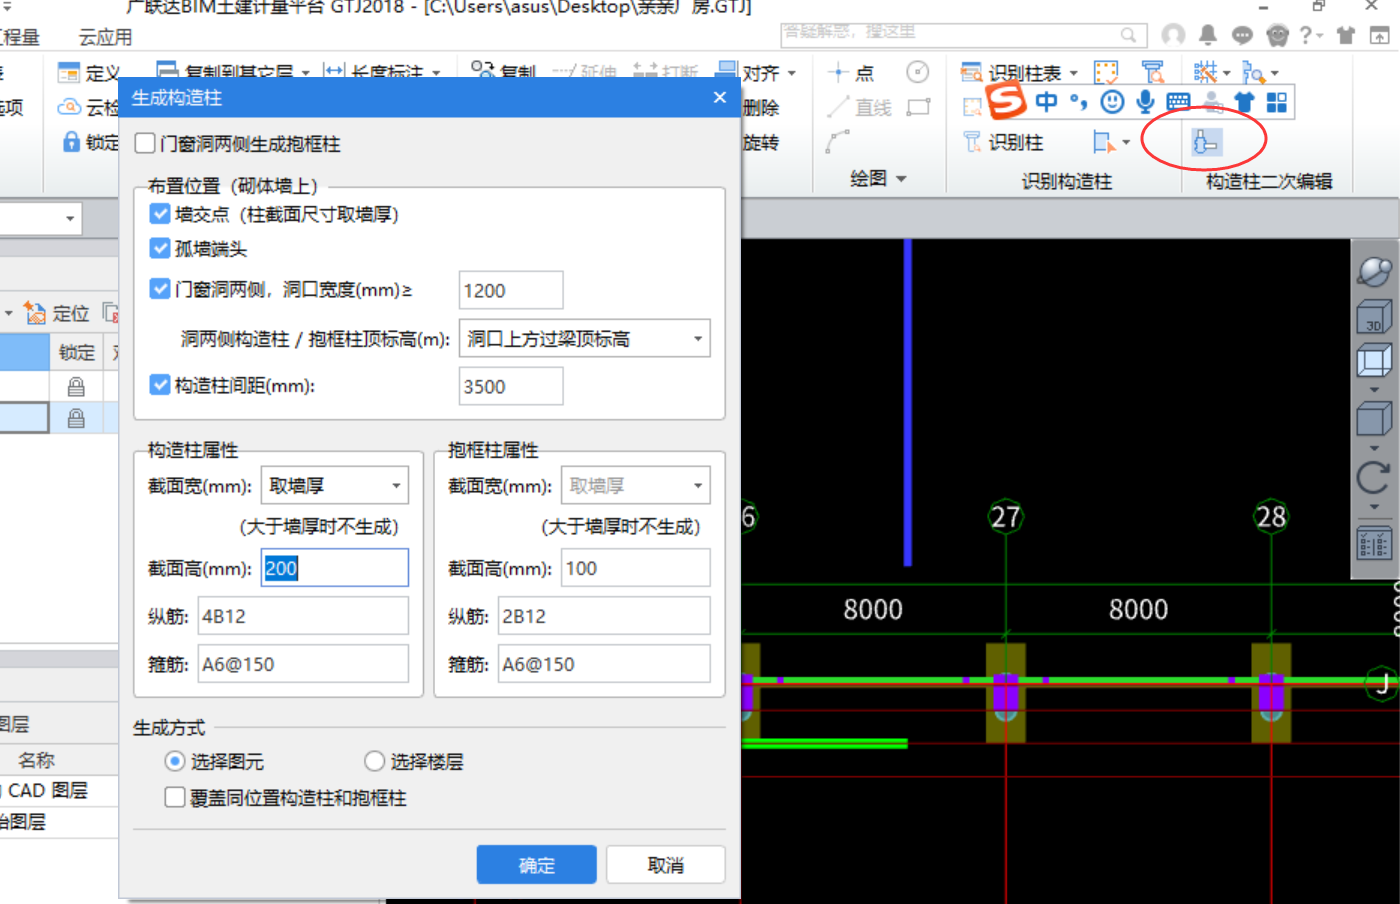Screen dimensions: 1400x904
Task: Click 确定 to confirm generation
Action: point(536,864)
